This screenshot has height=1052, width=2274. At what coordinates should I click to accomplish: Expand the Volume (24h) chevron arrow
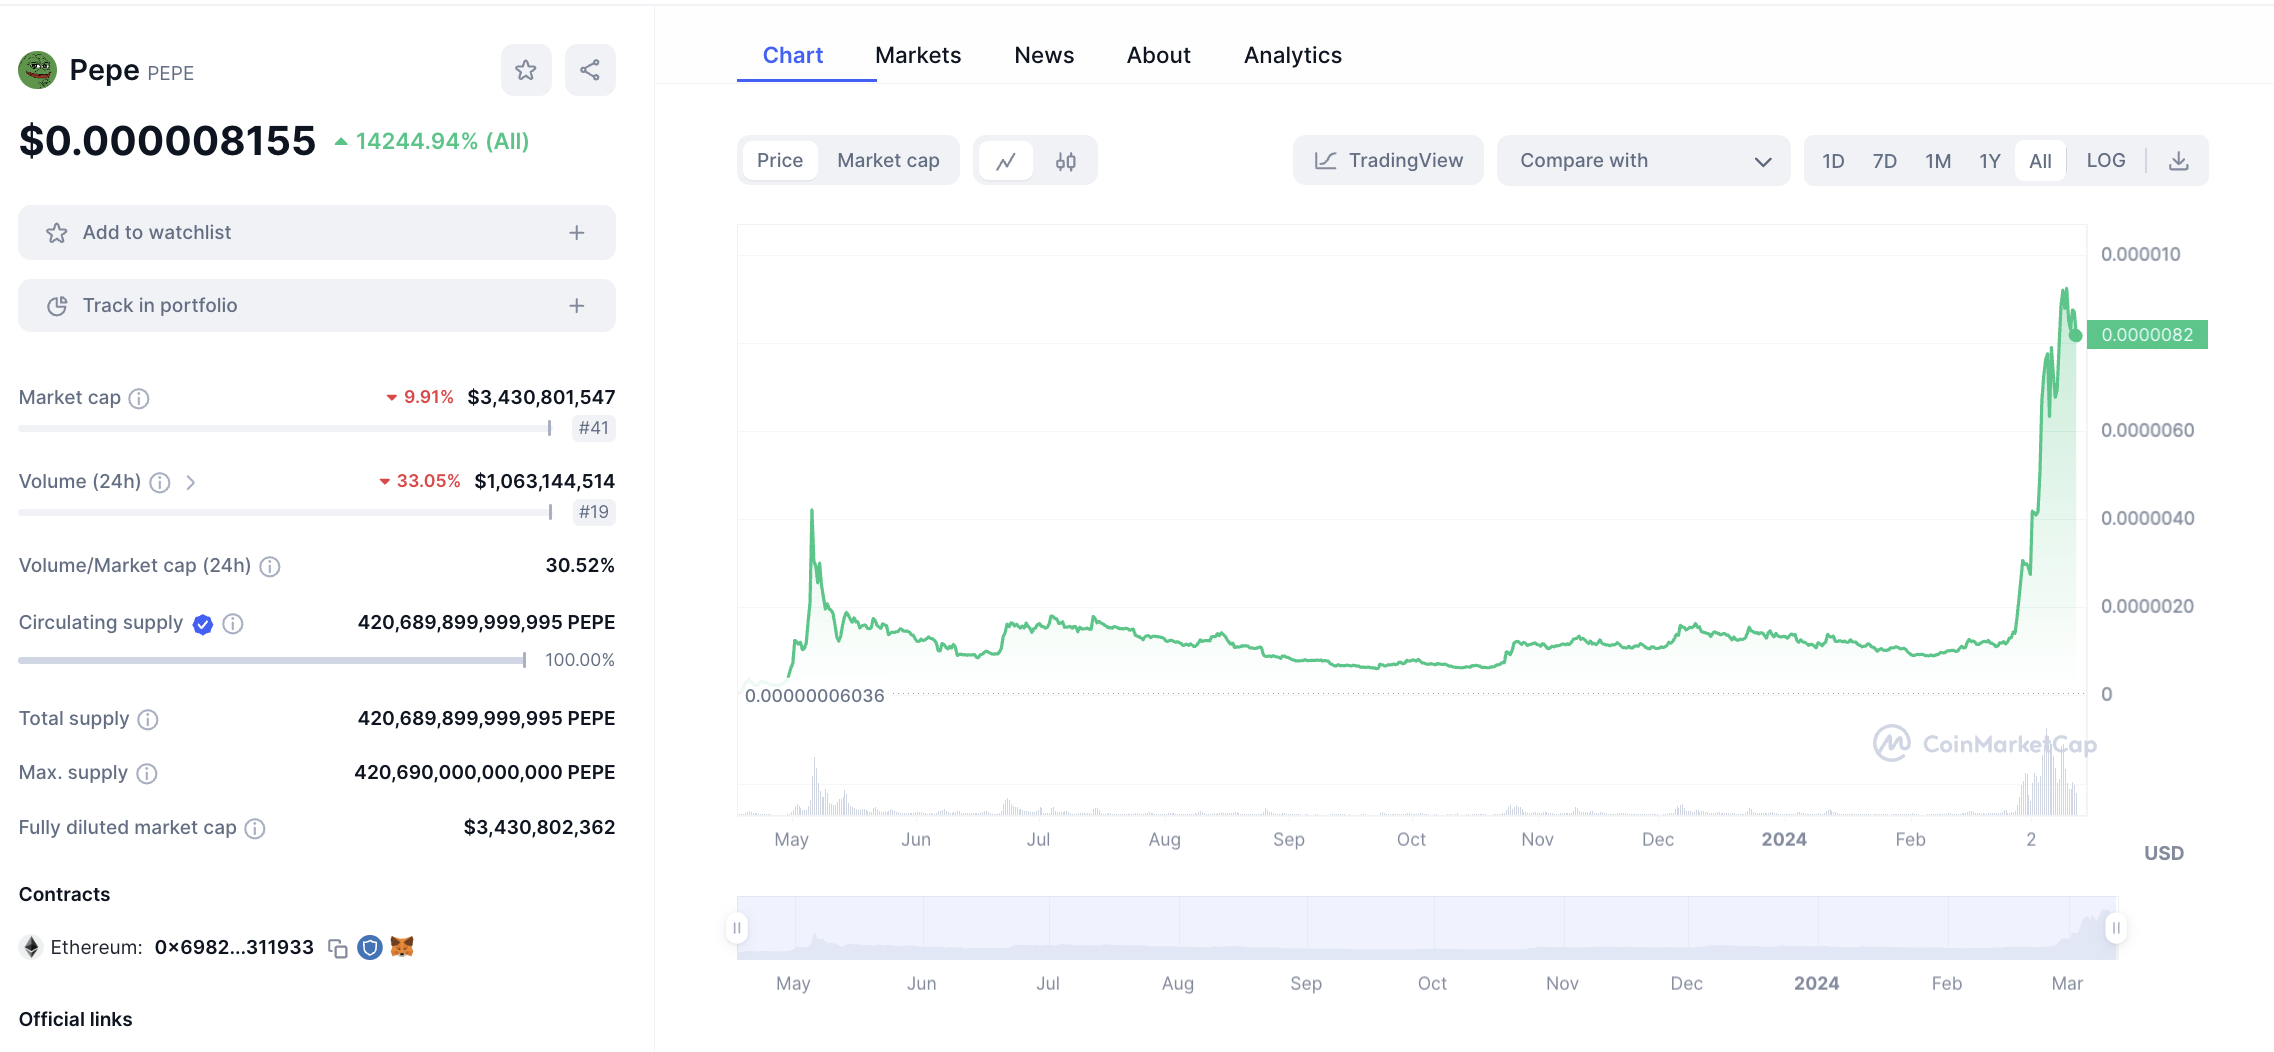click(x=190, y=483)
